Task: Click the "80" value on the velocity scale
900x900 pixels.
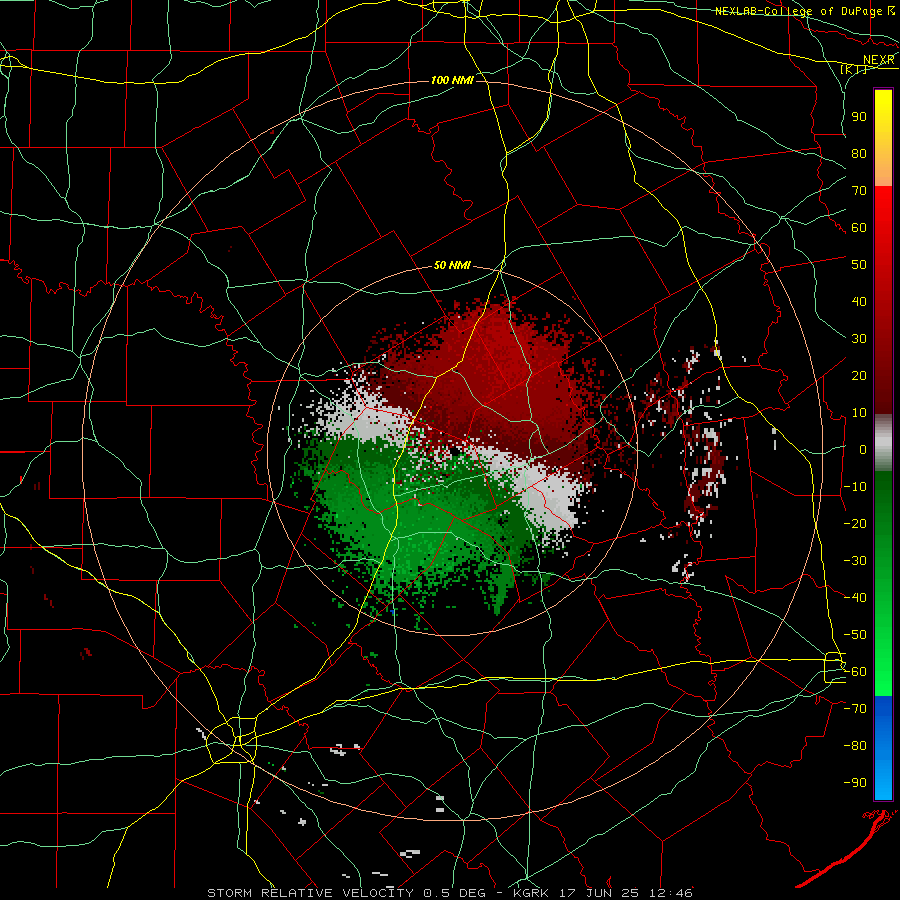Action: click(x=859, y=154)
